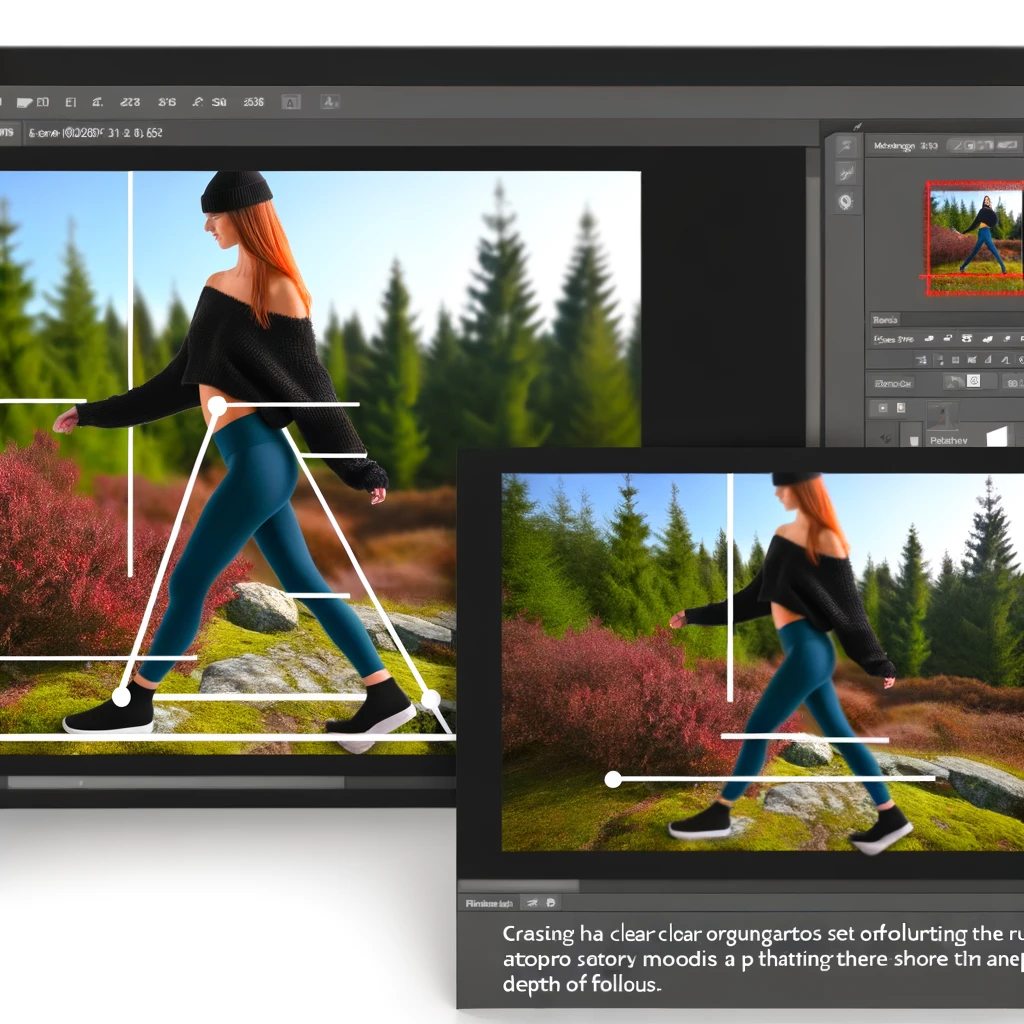This screenshot has height=1024, width=1024.
Task: Click the first icon in the row below 'Eses Sre'
Action: click(921, 360)
